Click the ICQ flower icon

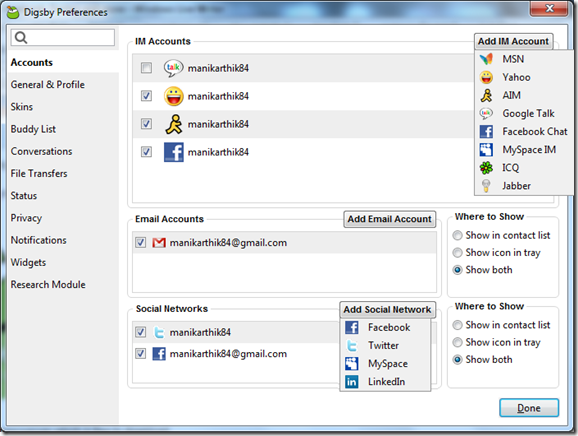[x=486, y=168]
